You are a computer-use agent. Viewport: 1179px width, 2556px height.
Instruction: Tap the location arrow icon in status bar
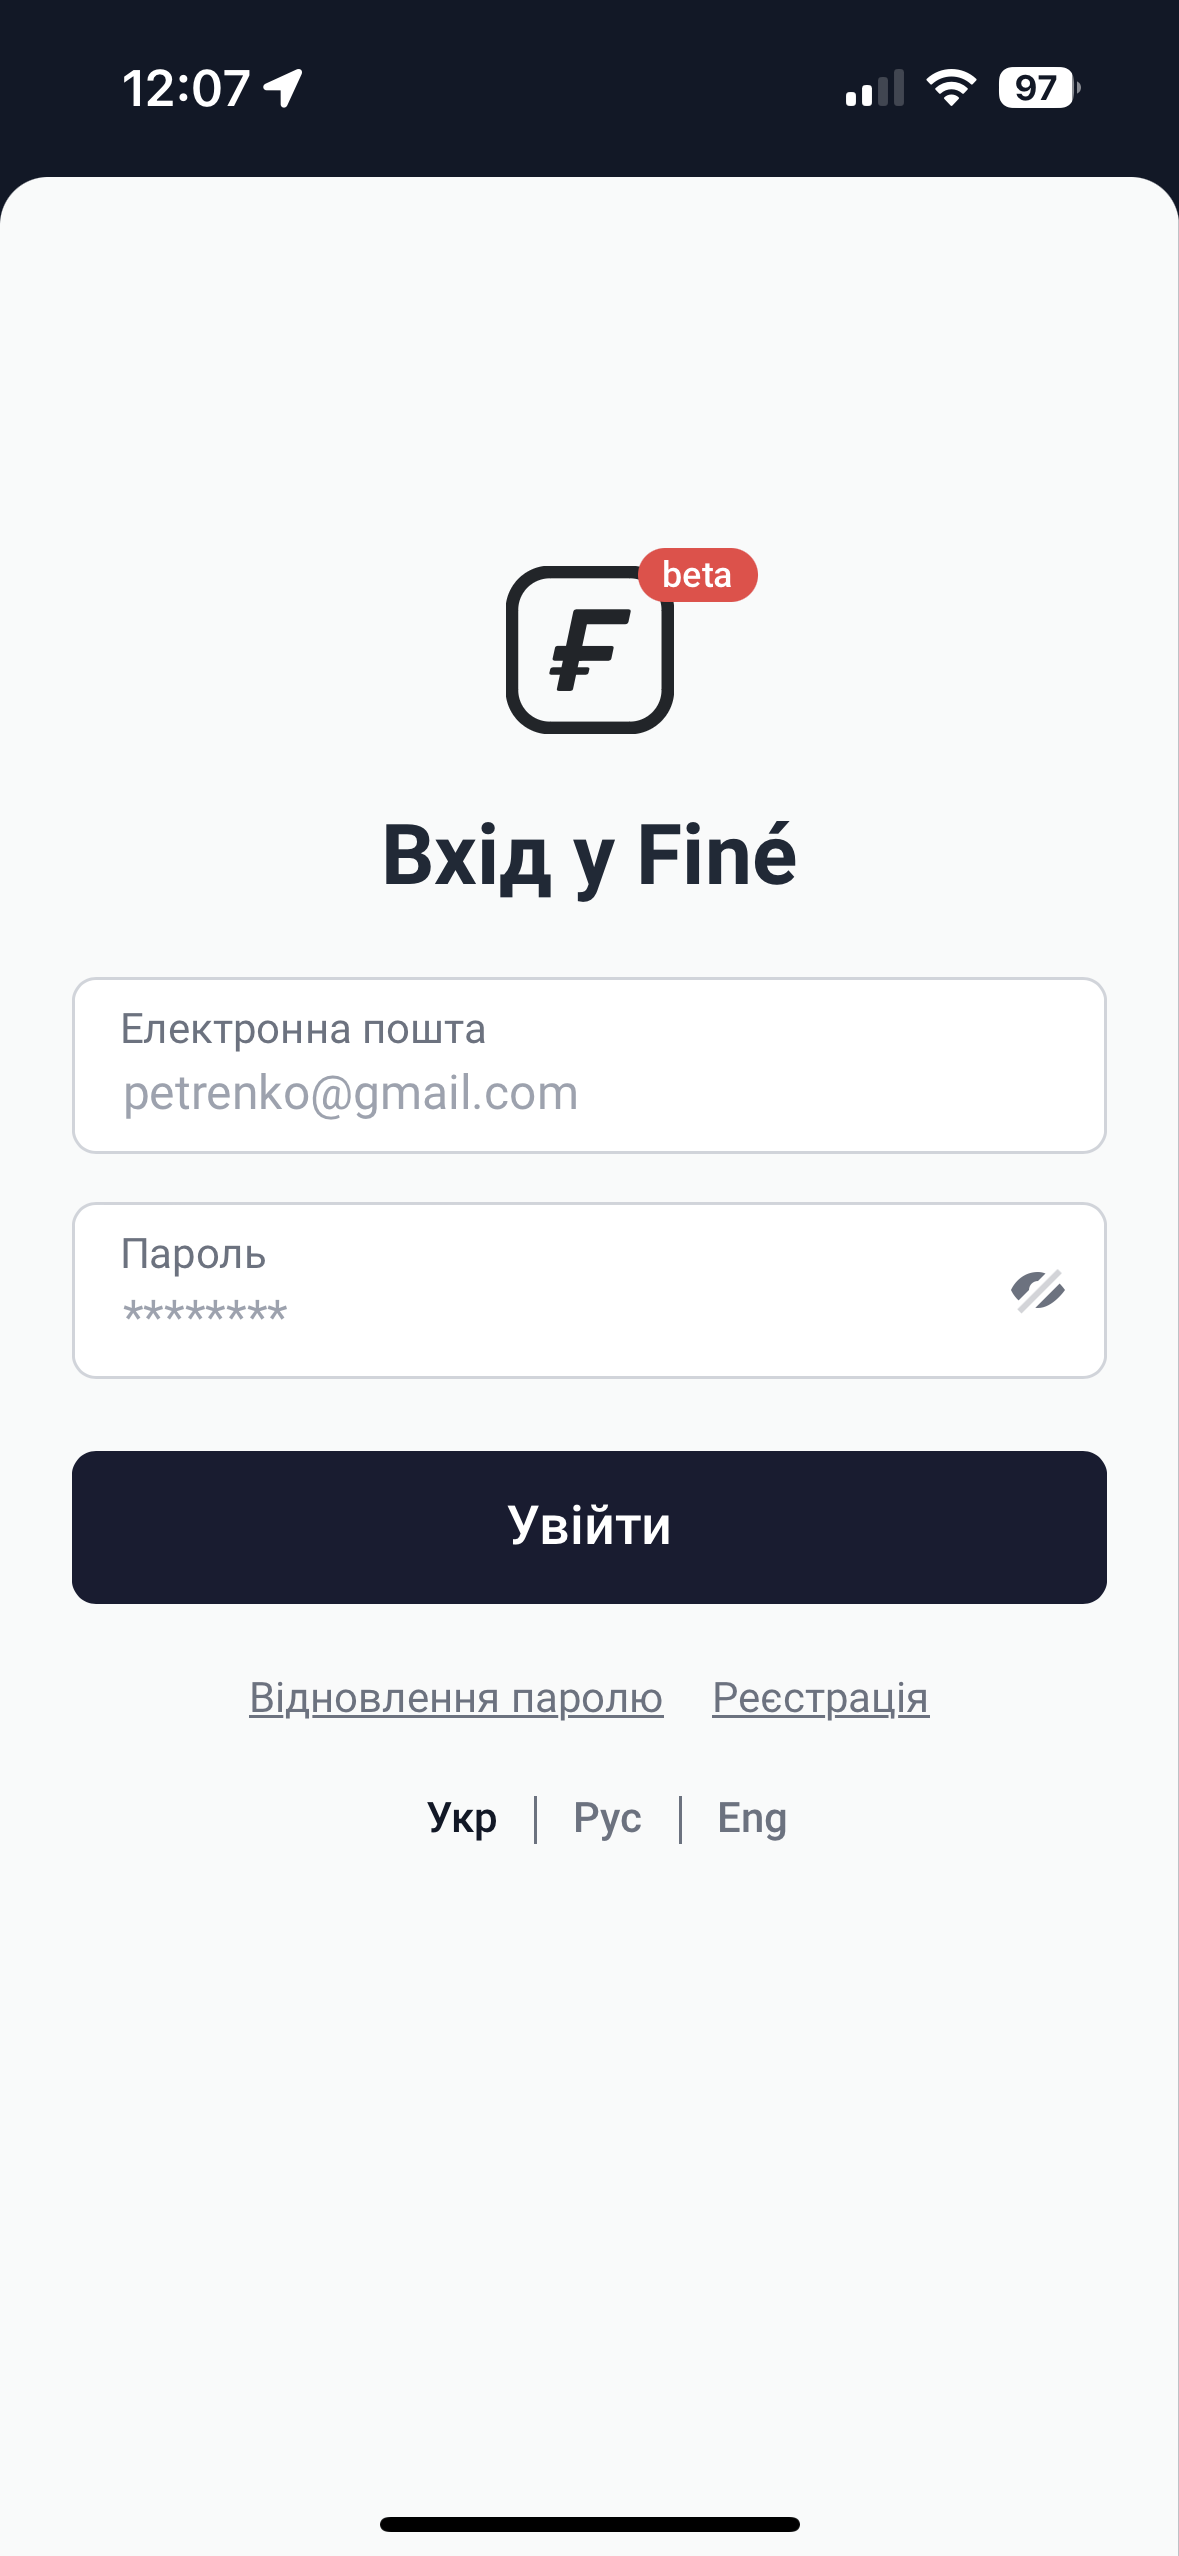point(283,88)
